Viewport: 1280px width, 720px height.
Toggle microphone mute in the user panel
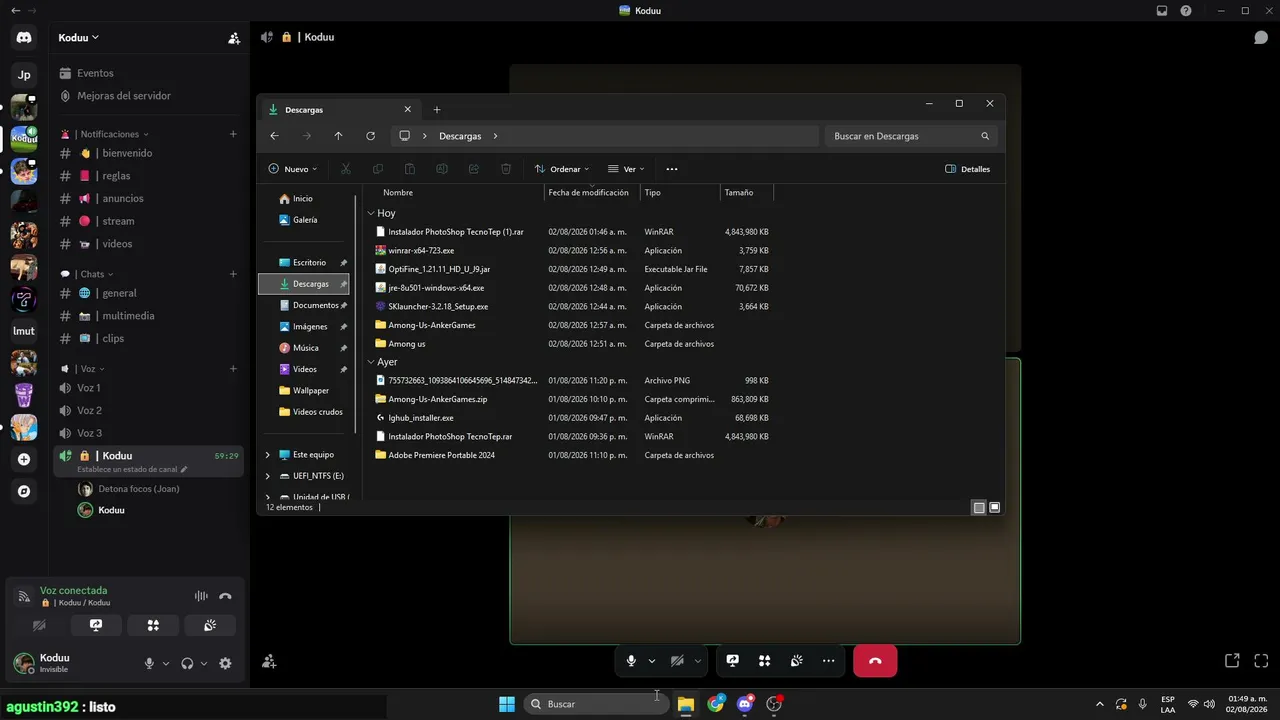coord(149,663)
